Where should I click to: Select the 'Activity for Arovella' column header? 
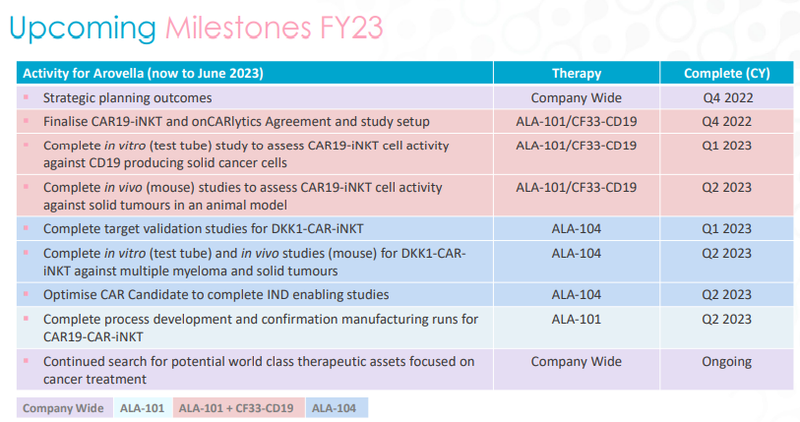click(x=255, y=73)
